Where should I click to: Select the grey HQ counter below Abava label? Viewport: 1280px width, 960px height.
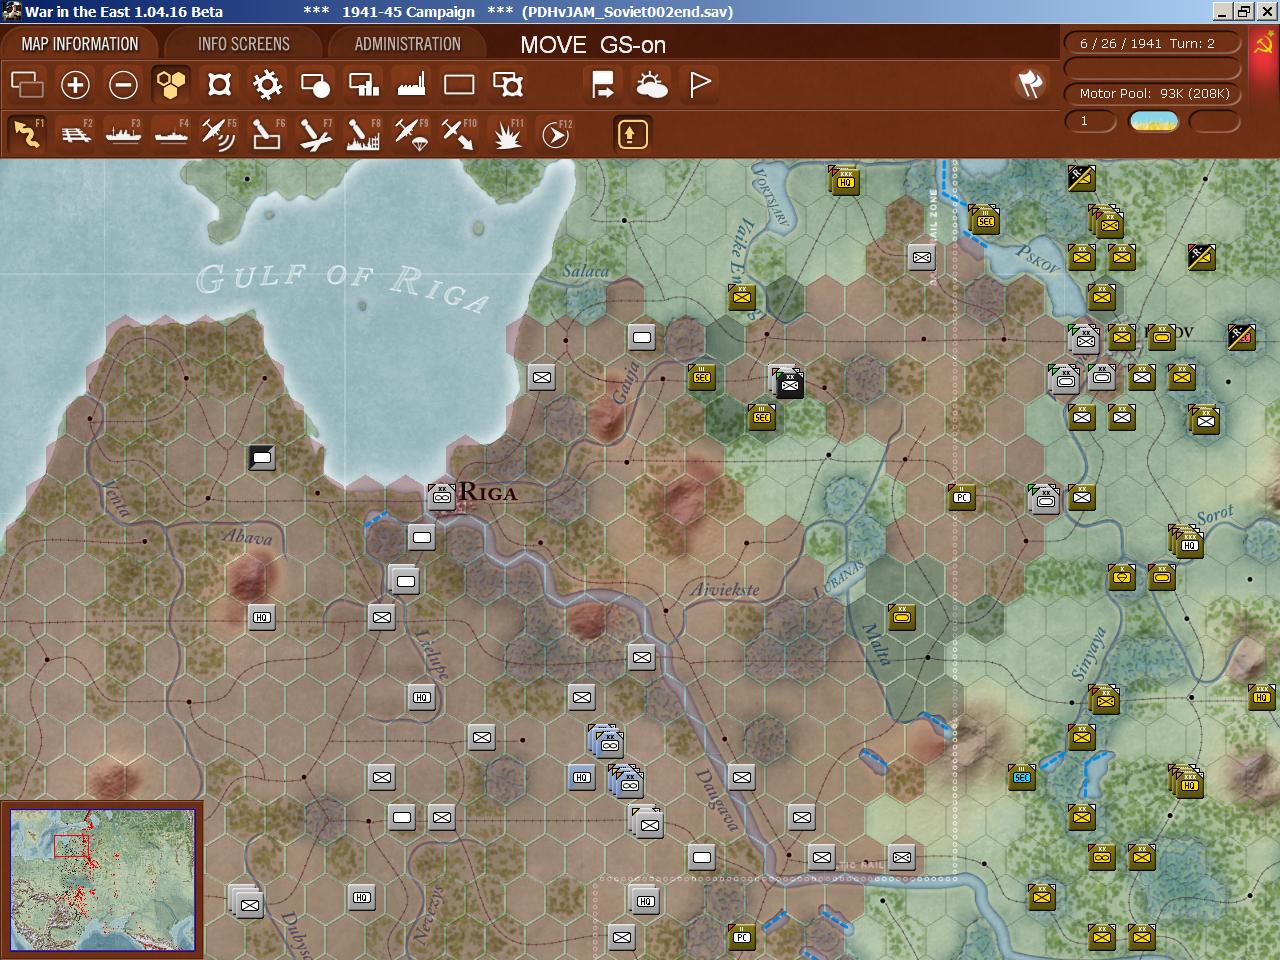click(261, 618)
